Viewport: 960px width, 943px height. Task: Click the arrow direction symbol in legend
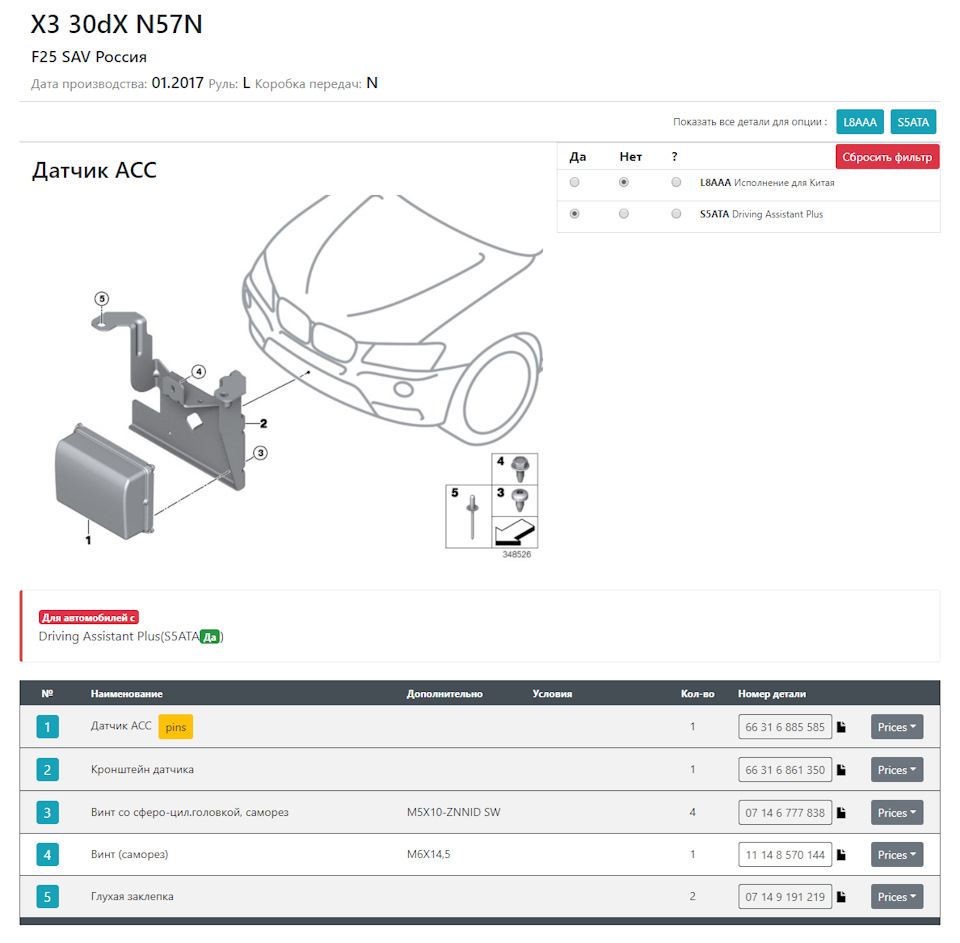(515, 532)
